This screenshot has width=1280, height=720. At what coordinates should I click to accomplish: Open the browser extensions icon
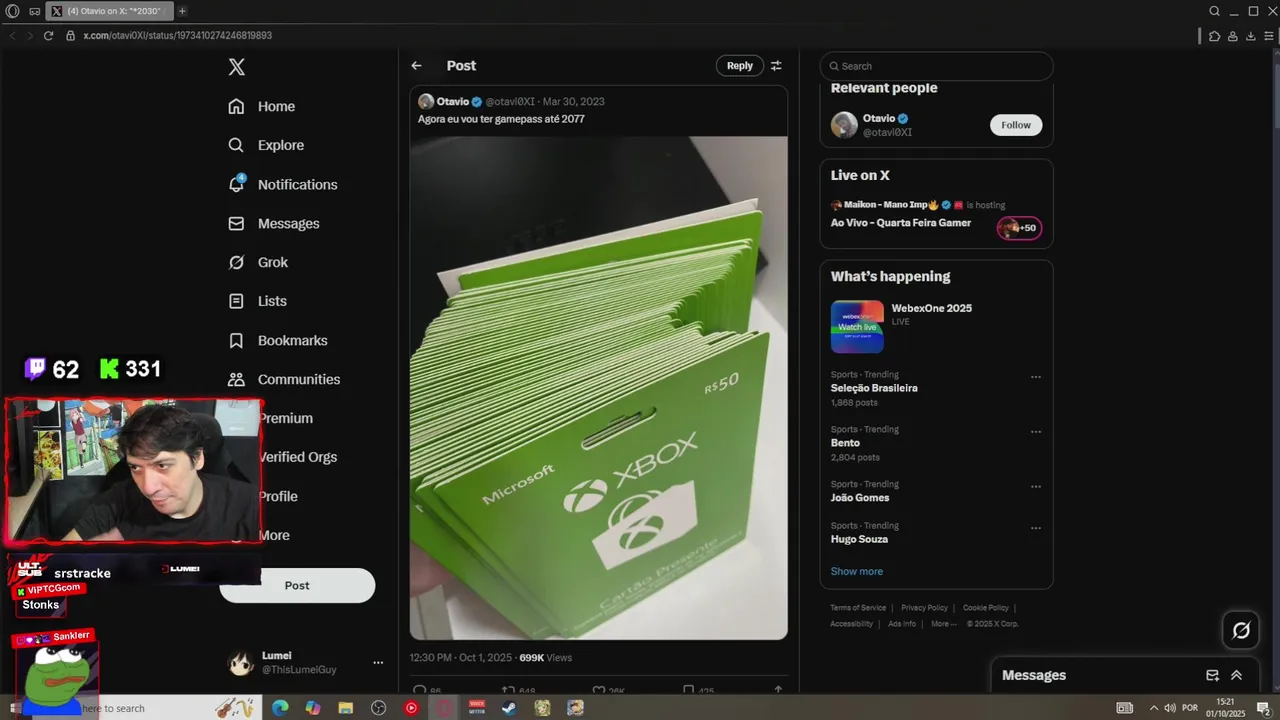tap(1214, 35)
